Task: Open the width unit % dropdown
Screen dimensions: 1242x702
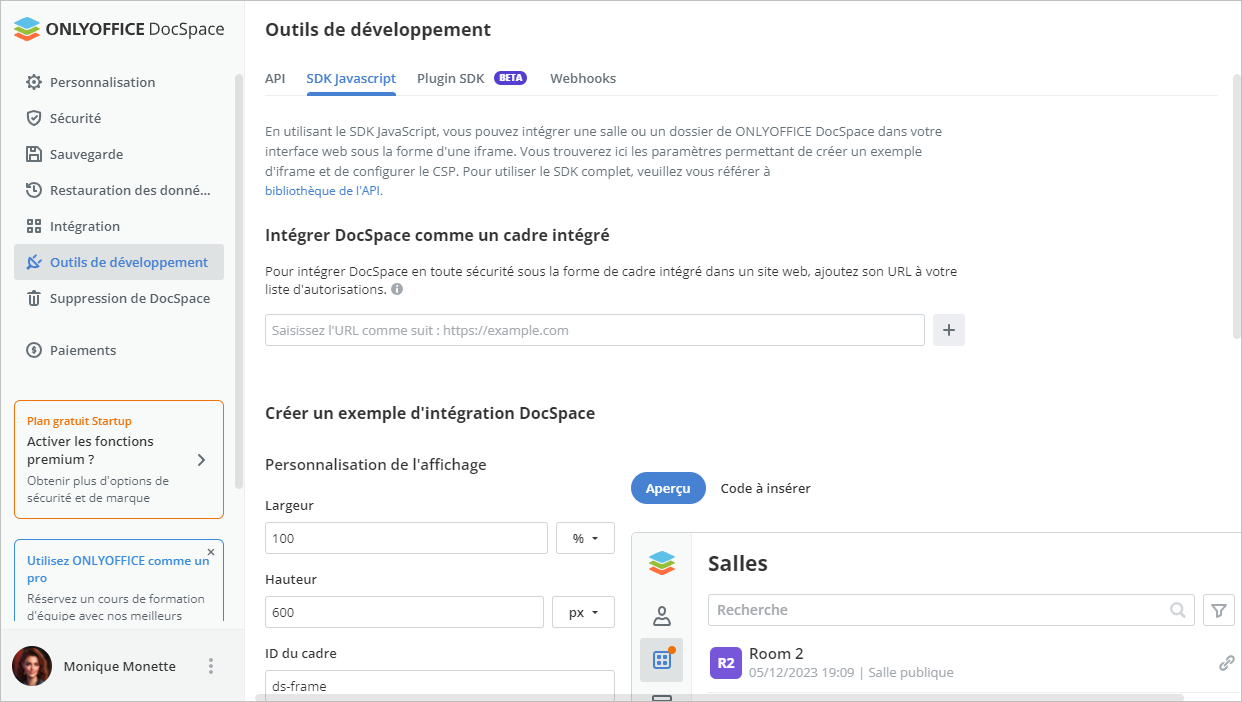Action: pyautogui.click(x=585, y=538)
